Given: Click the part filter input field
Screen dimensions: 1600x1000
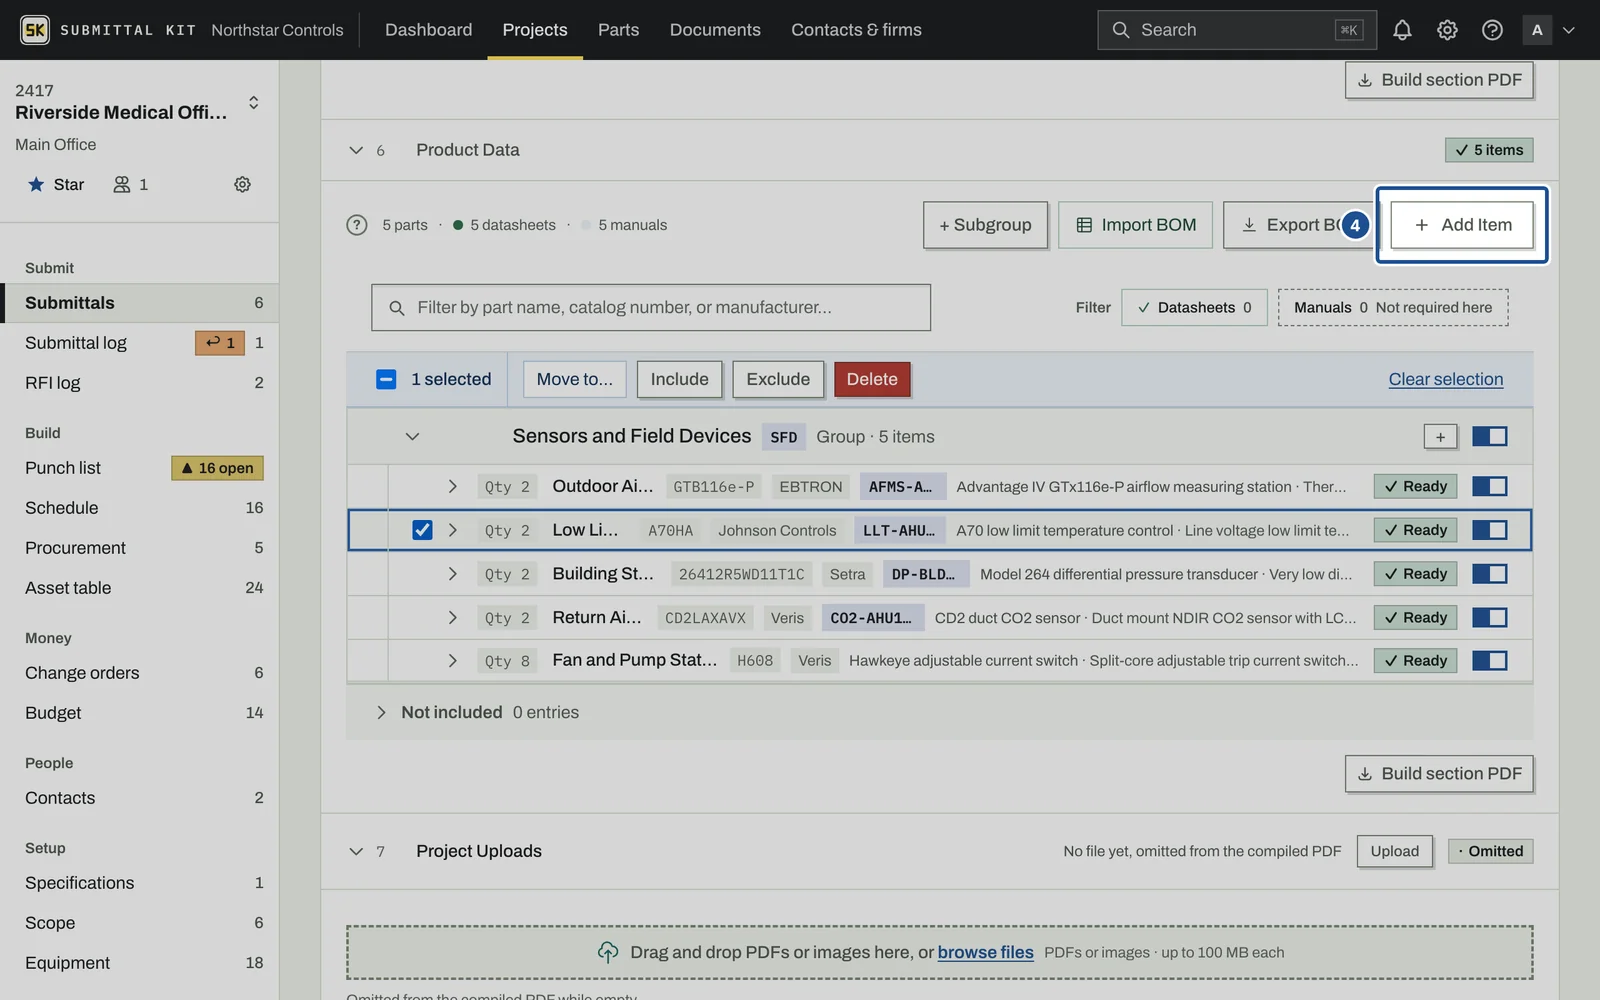Looking at the screenshot, I should point(651,308).
